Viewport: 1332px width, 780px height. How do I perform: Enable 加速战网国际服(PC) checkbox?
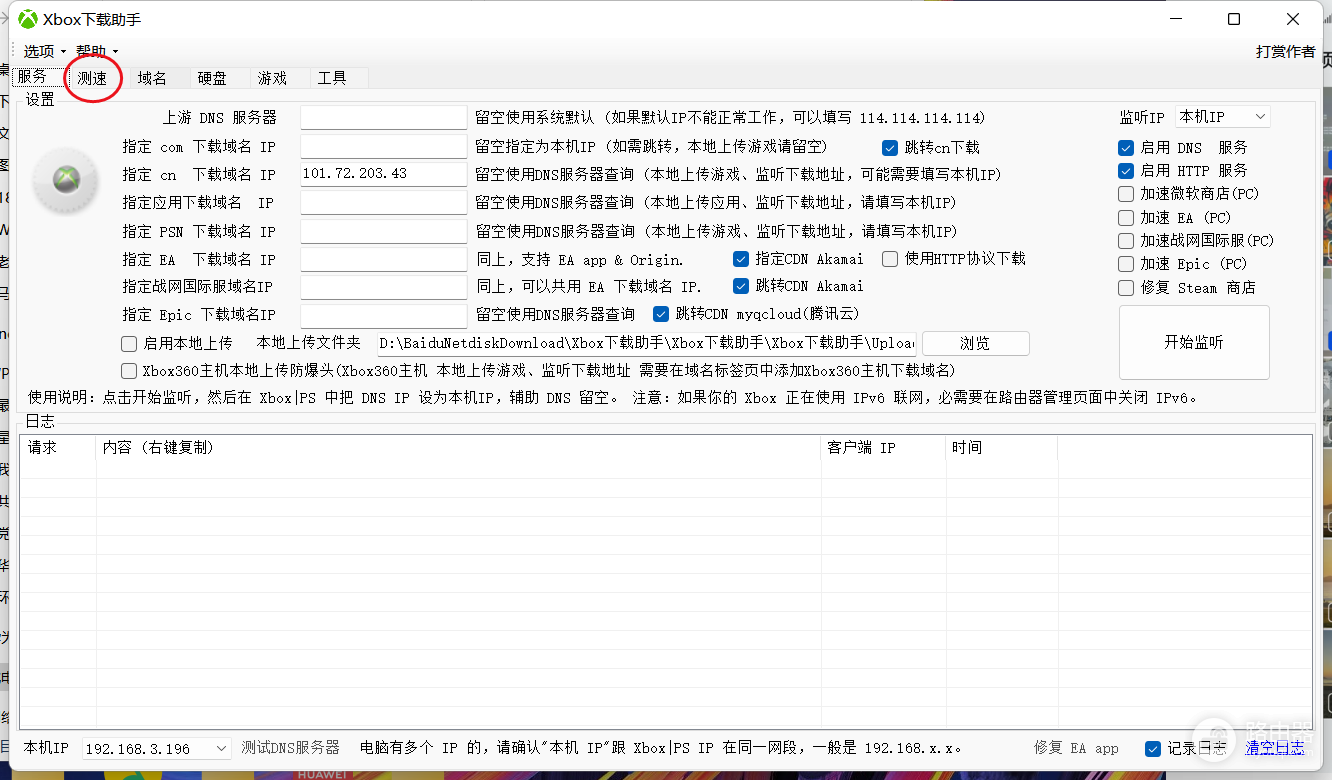tap(1126, 241)
